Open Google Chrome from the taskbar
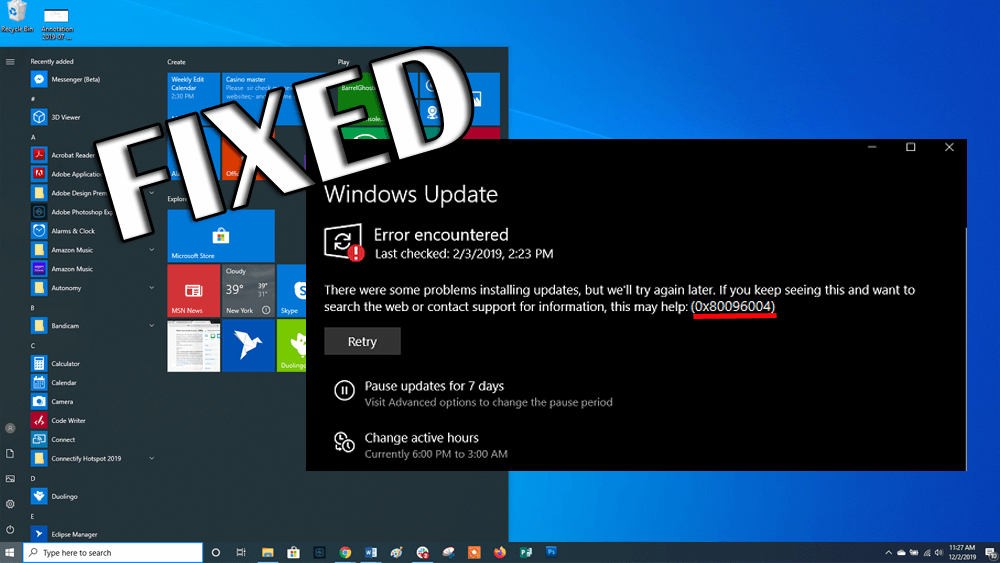This screenshot has height=563, width=1000. click(345, 553)
